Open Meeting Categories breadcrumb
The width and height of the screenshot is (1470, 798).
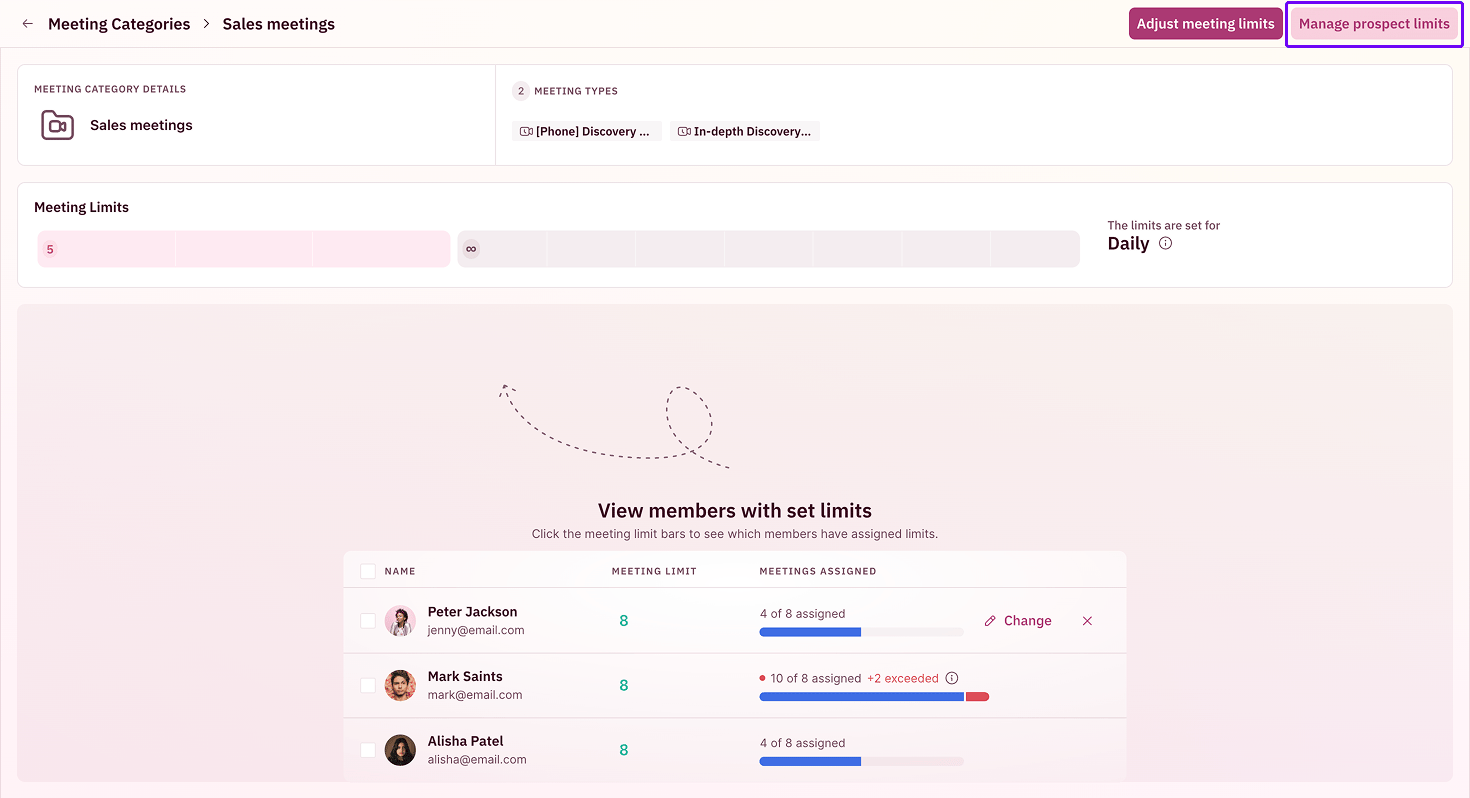pos(119,24)
